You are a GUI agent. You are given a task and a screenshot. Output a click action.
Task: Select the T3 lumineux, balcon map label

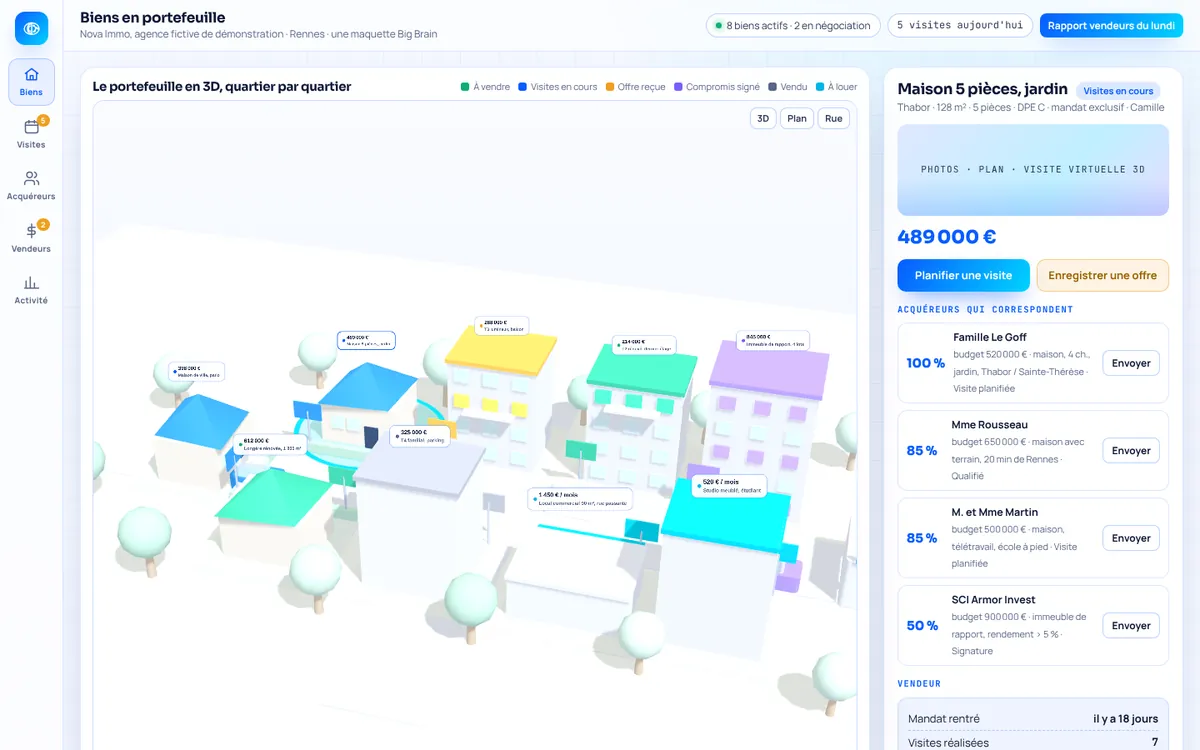click(x=501, y=326)
